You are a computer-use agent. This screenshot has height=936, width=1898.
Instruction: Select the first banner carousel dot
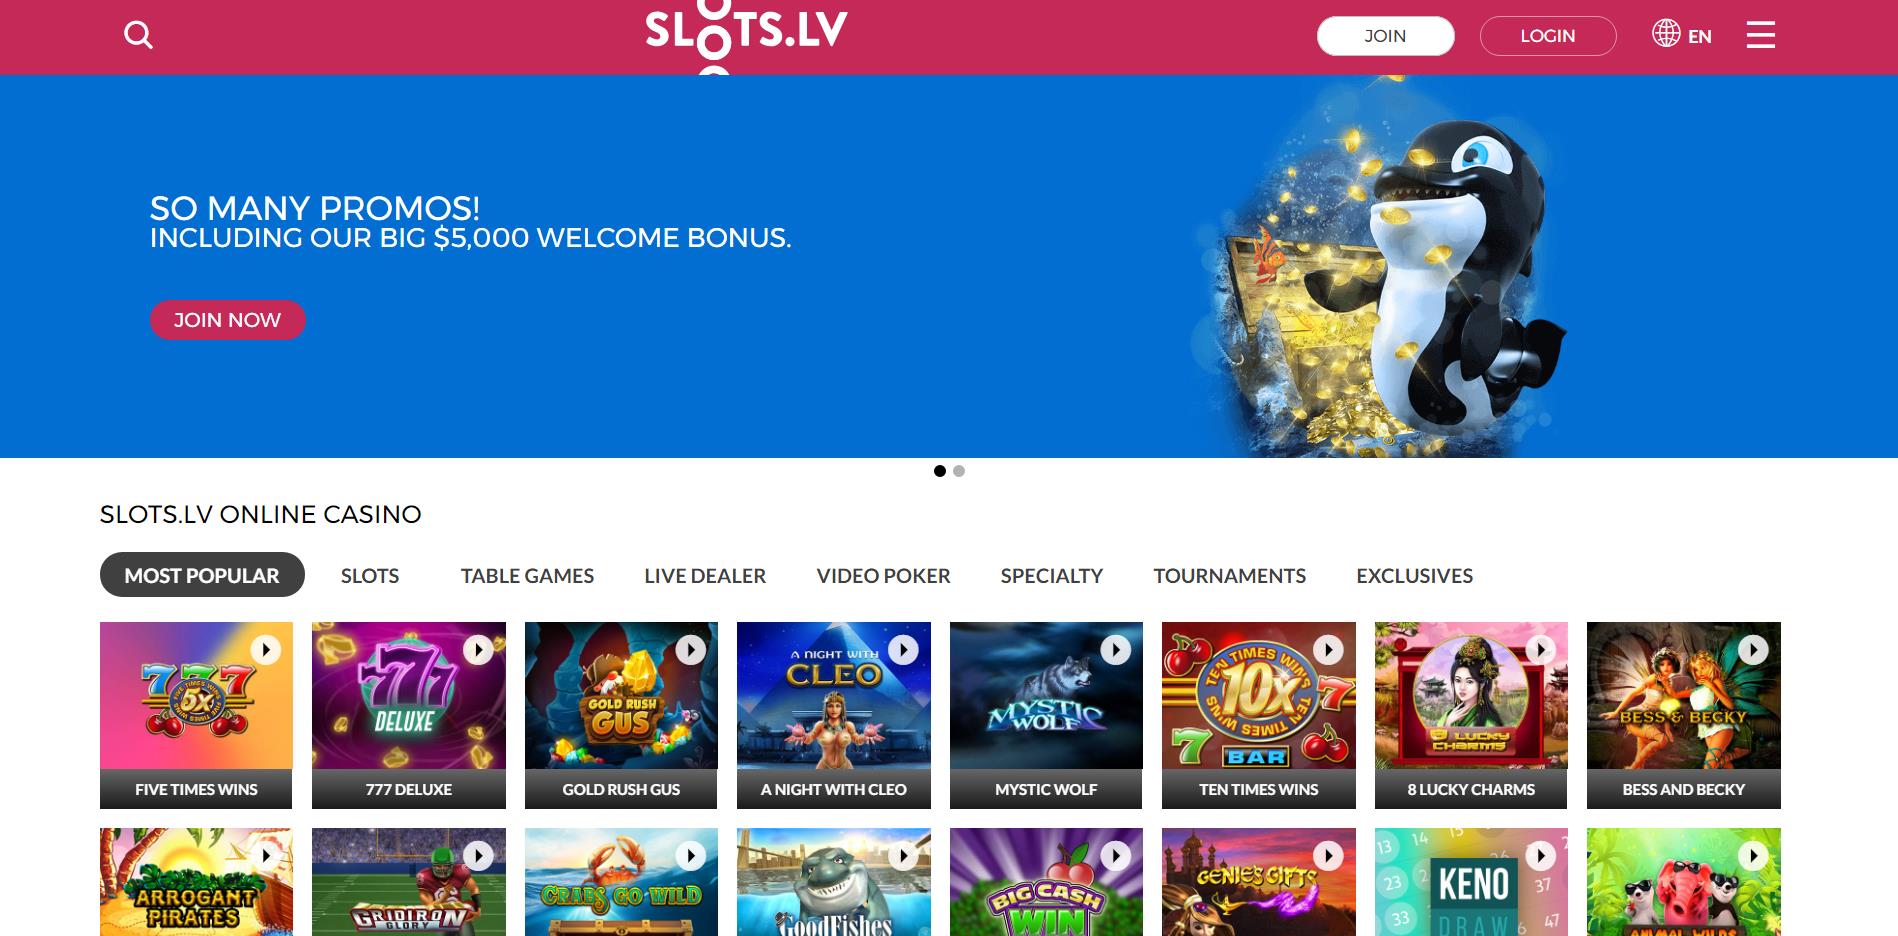pyautogui.click(x=939, y=471)
